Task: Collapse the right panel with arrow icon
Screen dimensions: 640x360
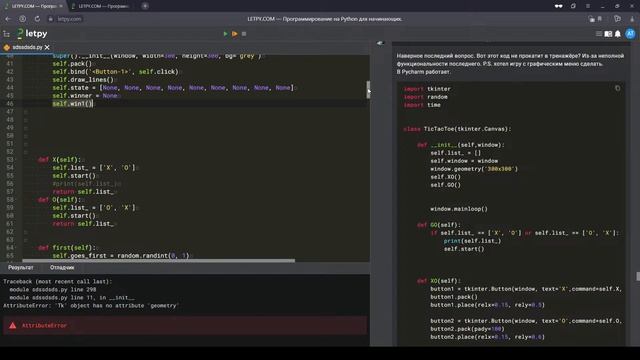Action: [x=380, y=43]
